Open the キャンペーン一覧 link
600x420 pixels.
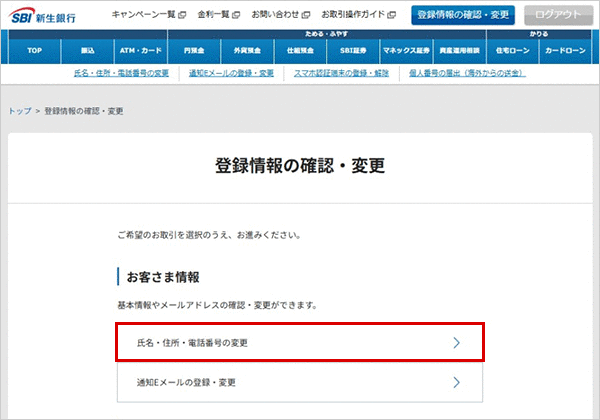[x=148, y=15]
